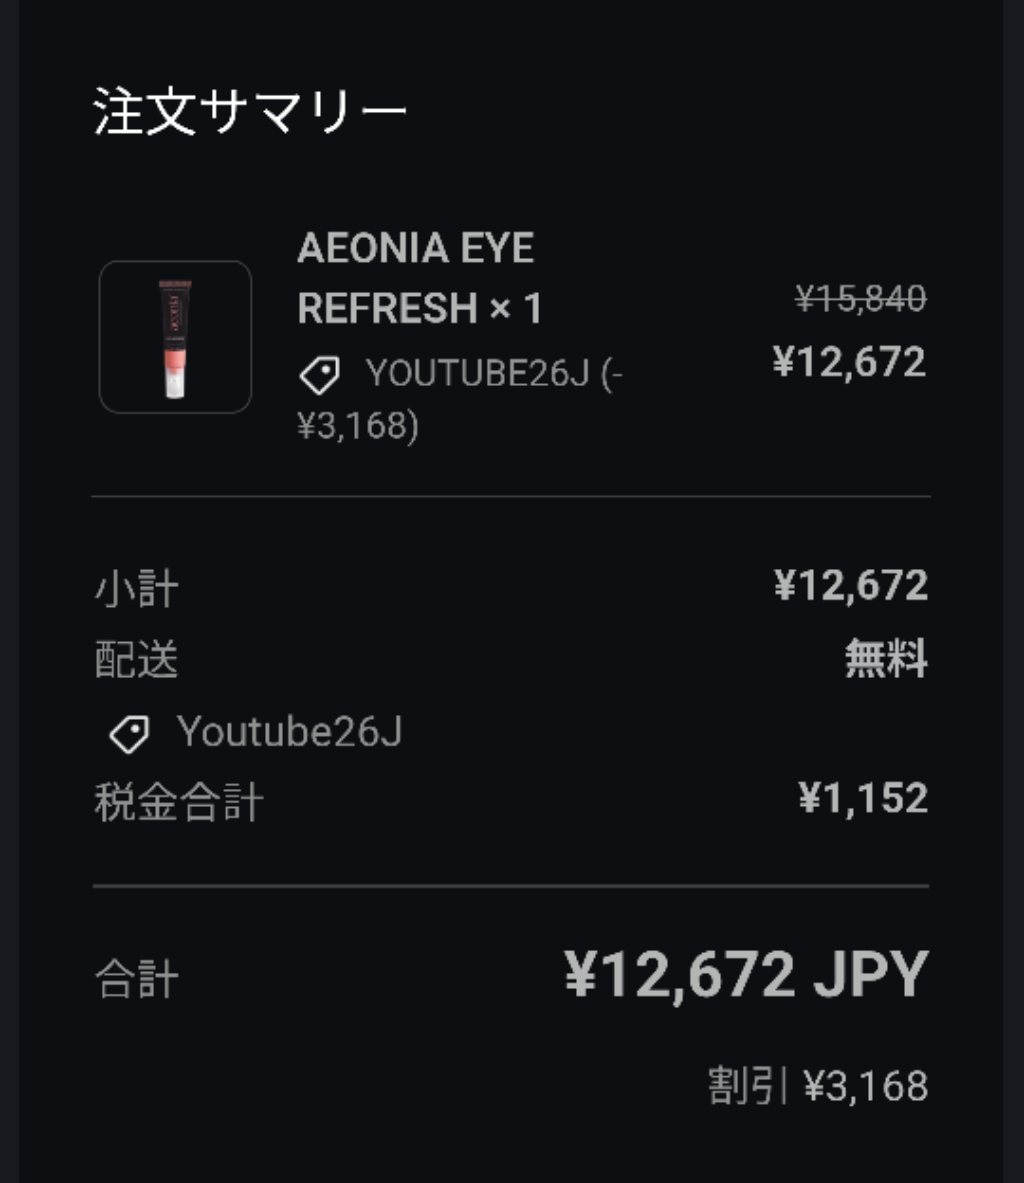Click the 税金合計 tax total label
1024x1183 pixels.
[179, 802]
